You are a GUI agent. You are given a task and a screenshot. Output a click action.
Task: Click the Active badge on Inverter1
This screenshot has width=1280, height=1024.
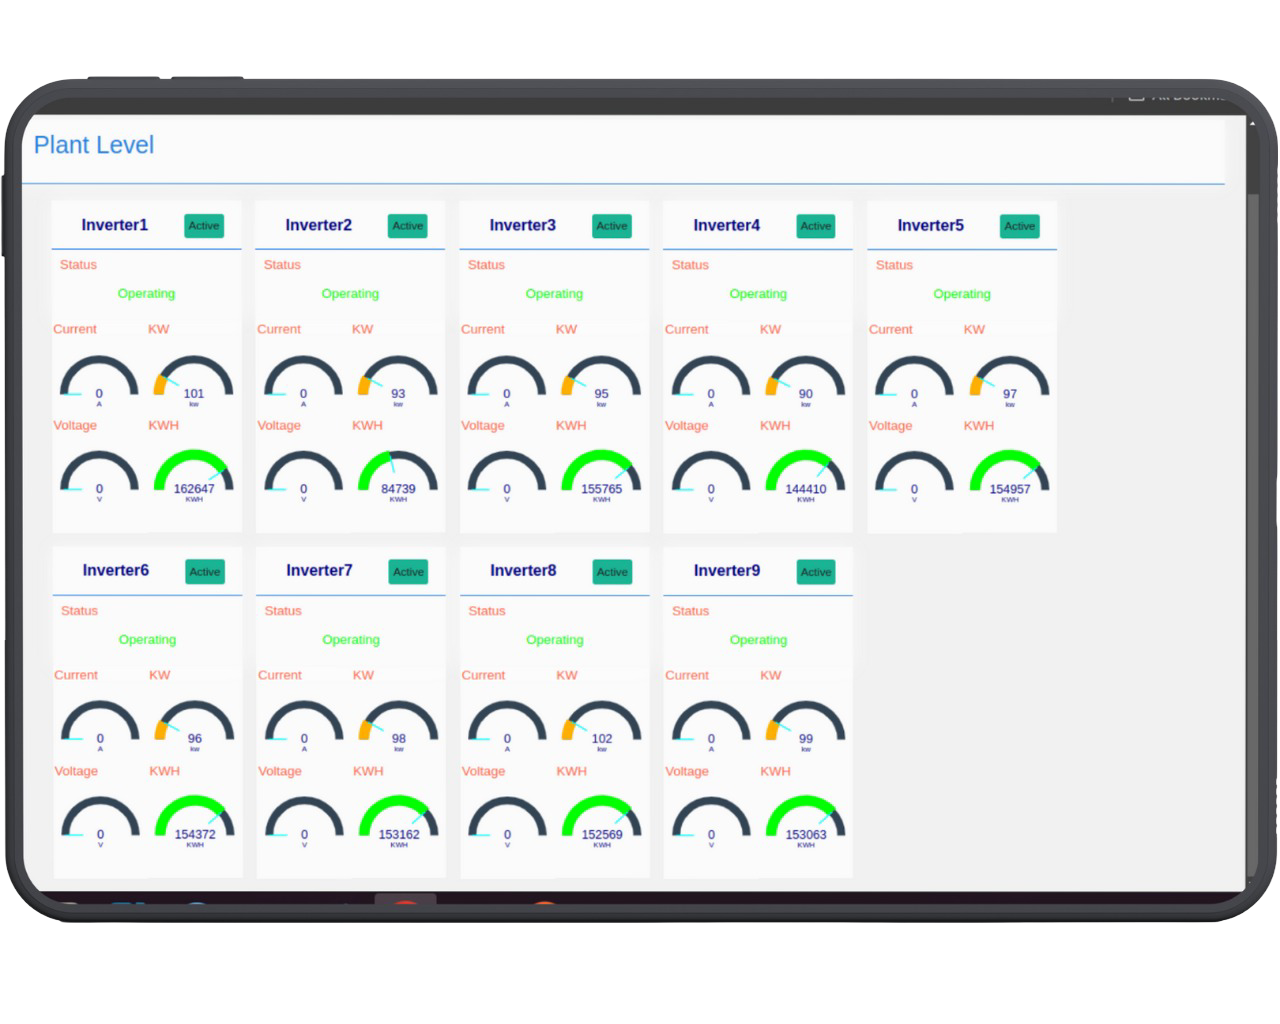click(204, 226)
